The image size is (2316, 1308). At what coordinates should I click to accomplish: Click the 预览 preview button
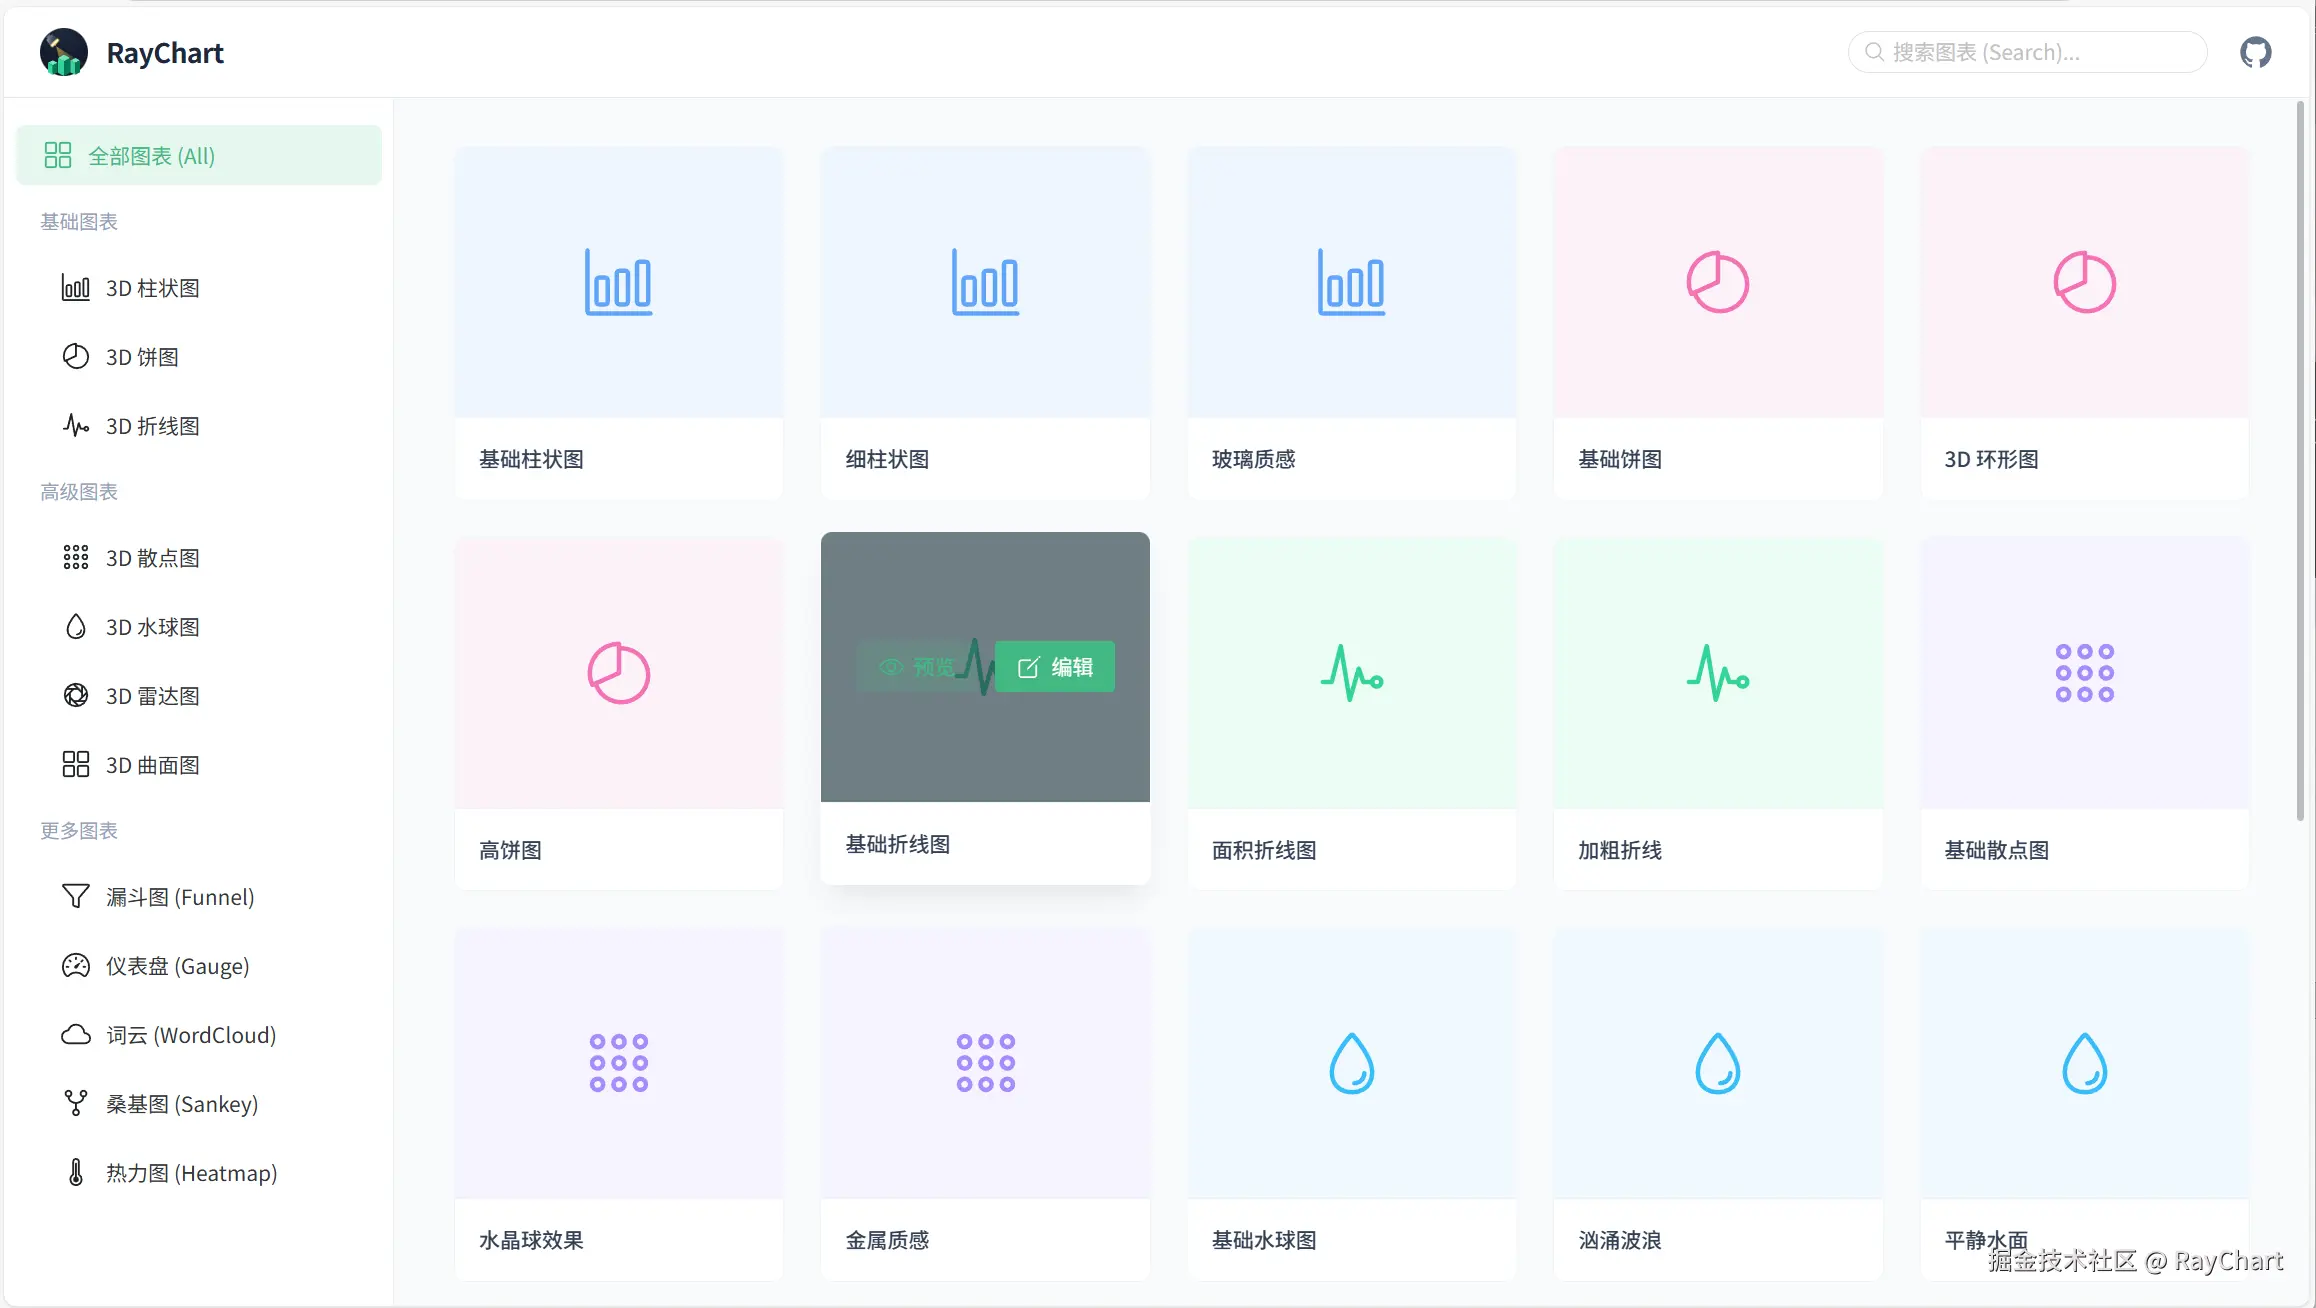tap(916, 667)
